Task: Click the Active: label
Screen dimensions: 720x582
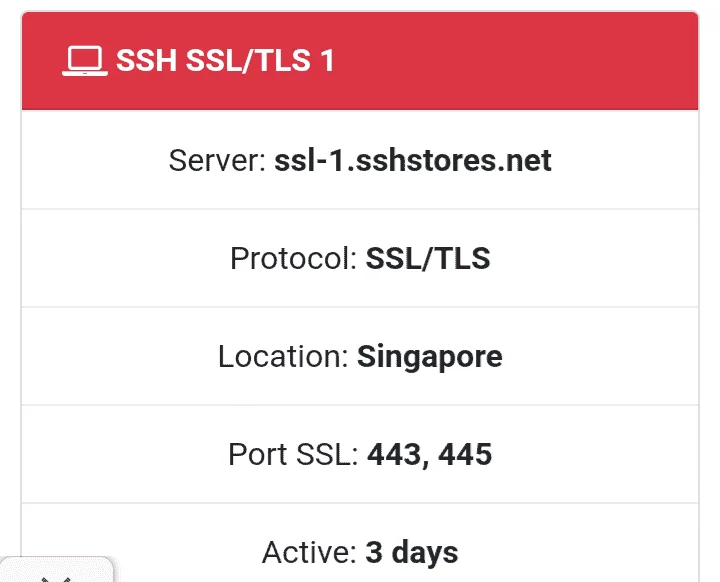Action: [309, 552]
